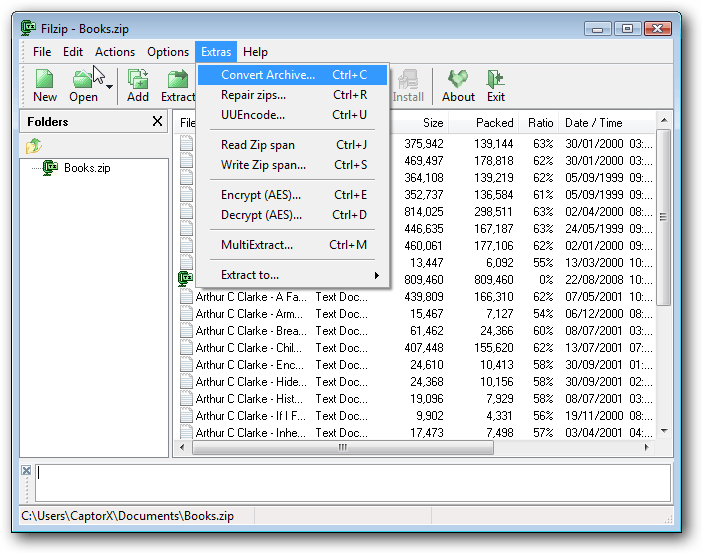Click the zip archive icon in file list
The height and width of the screenshot is (553, 702).
click(185, 279)
